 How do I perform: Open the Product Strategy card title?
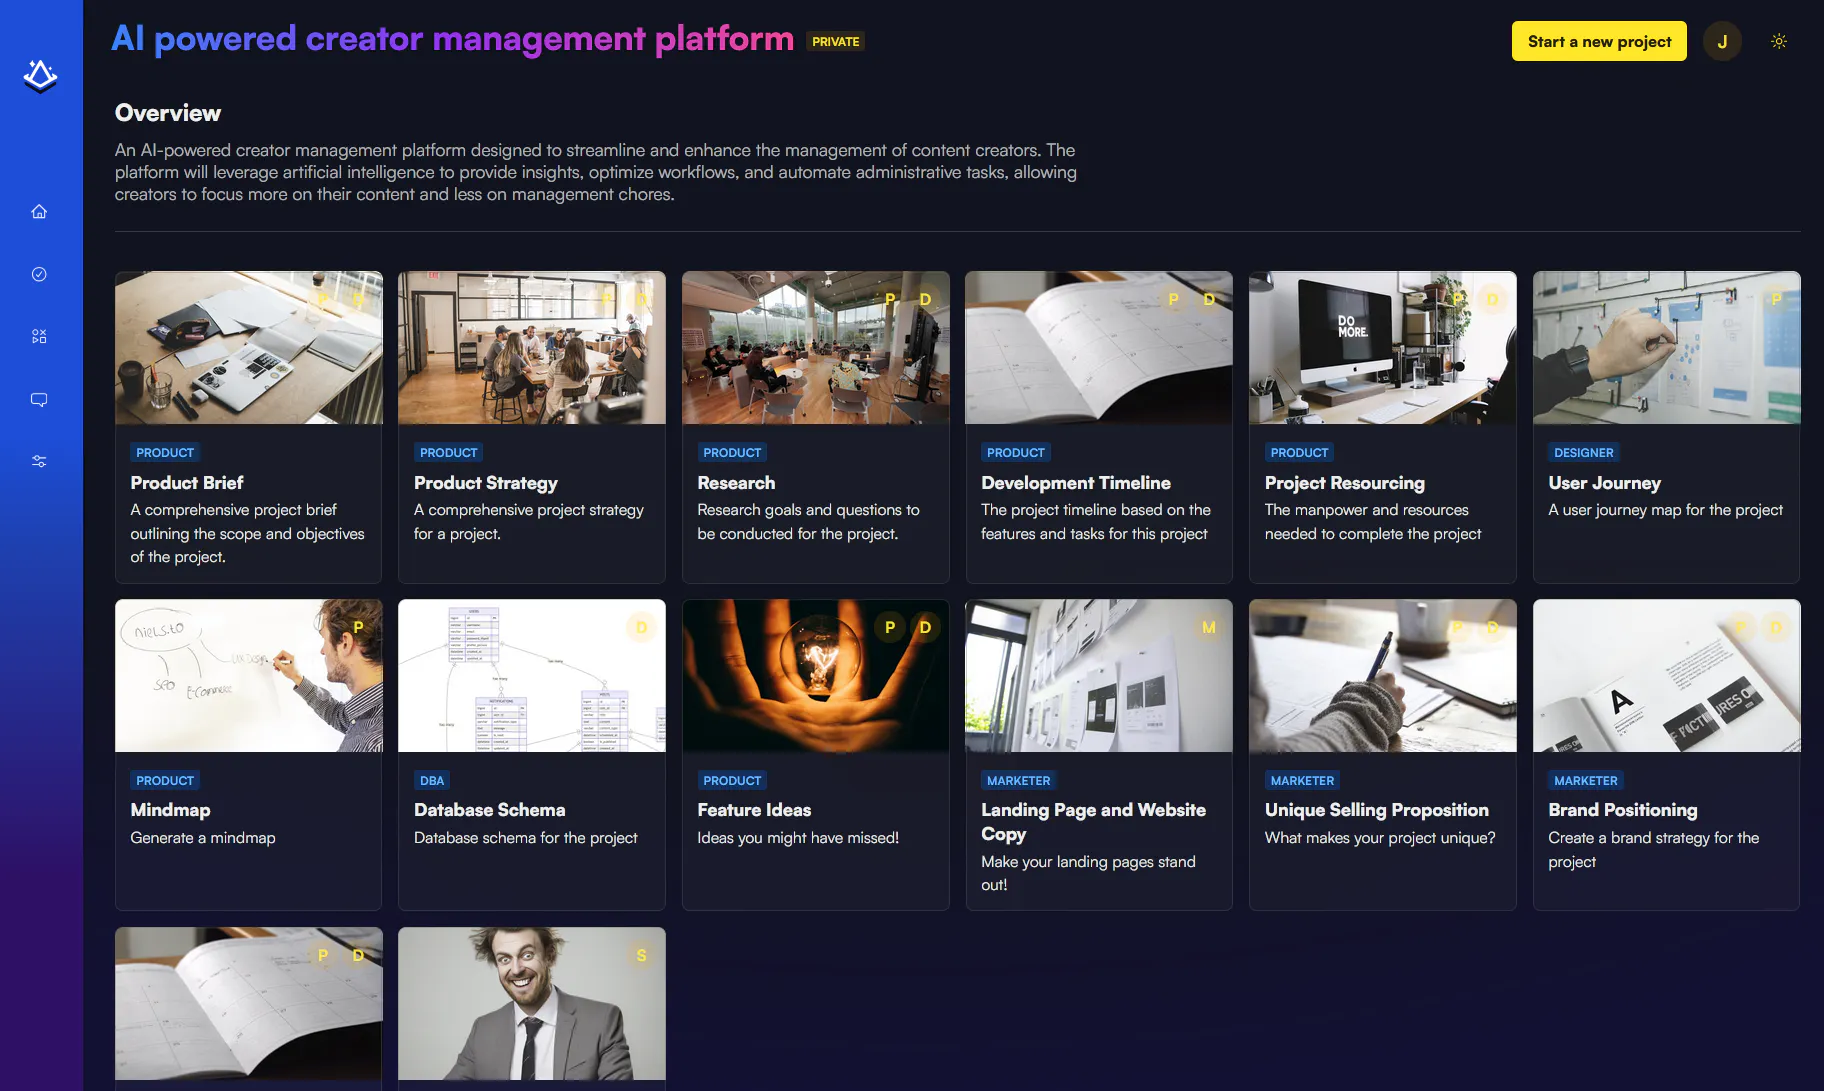click(x=486, y=483)
